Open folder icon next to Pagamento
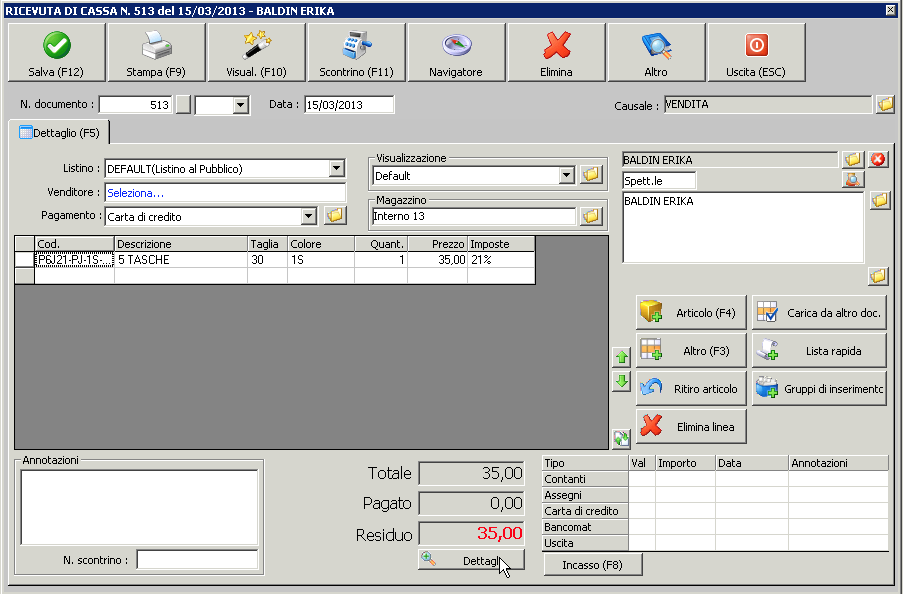Viewport: 903px width, 594px height. [x=335, y=215]
